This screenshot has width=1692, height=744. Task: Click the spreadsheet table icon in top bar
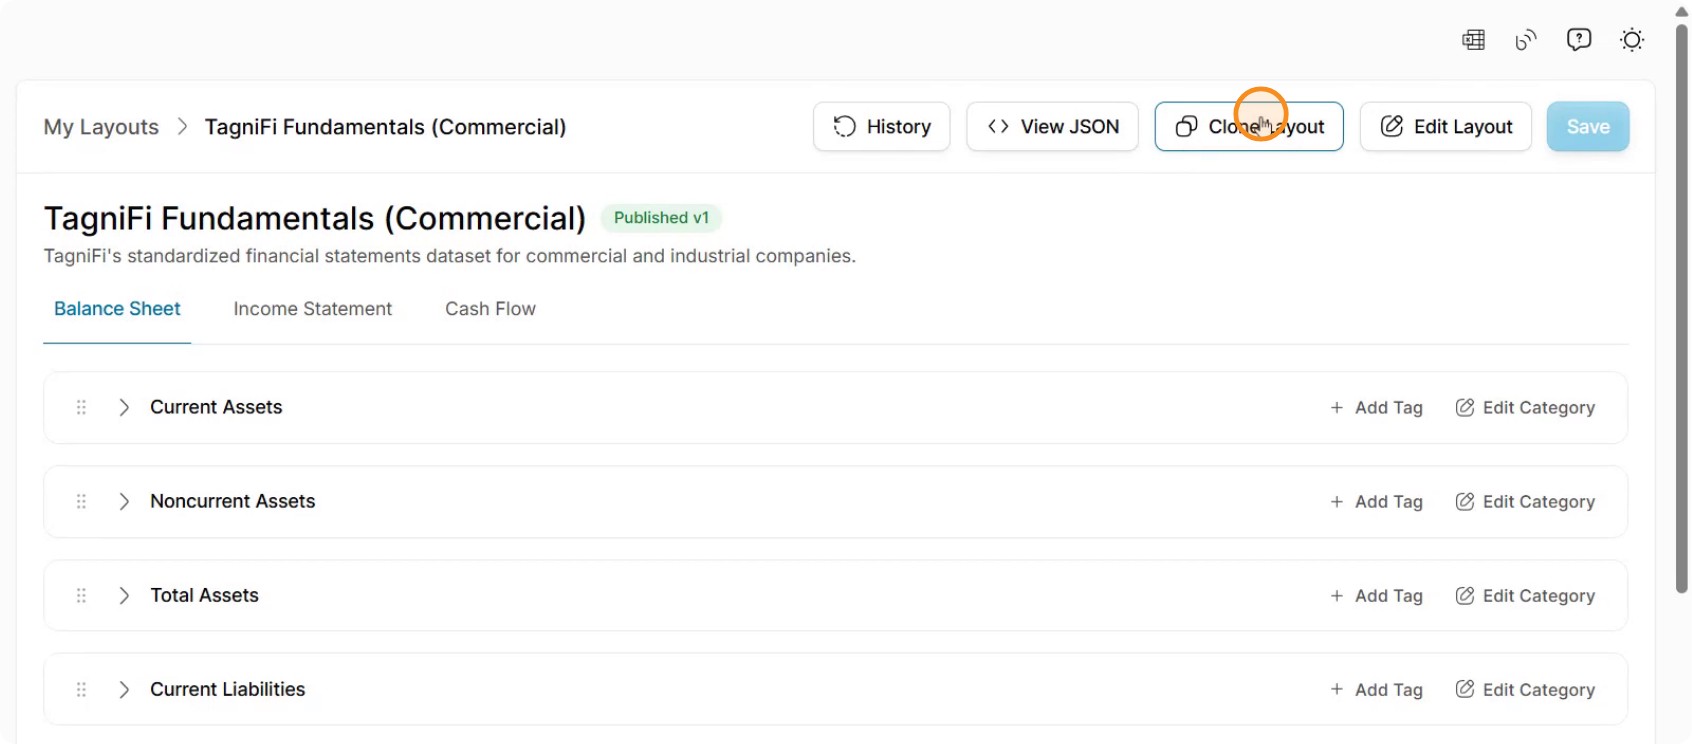1473,40
